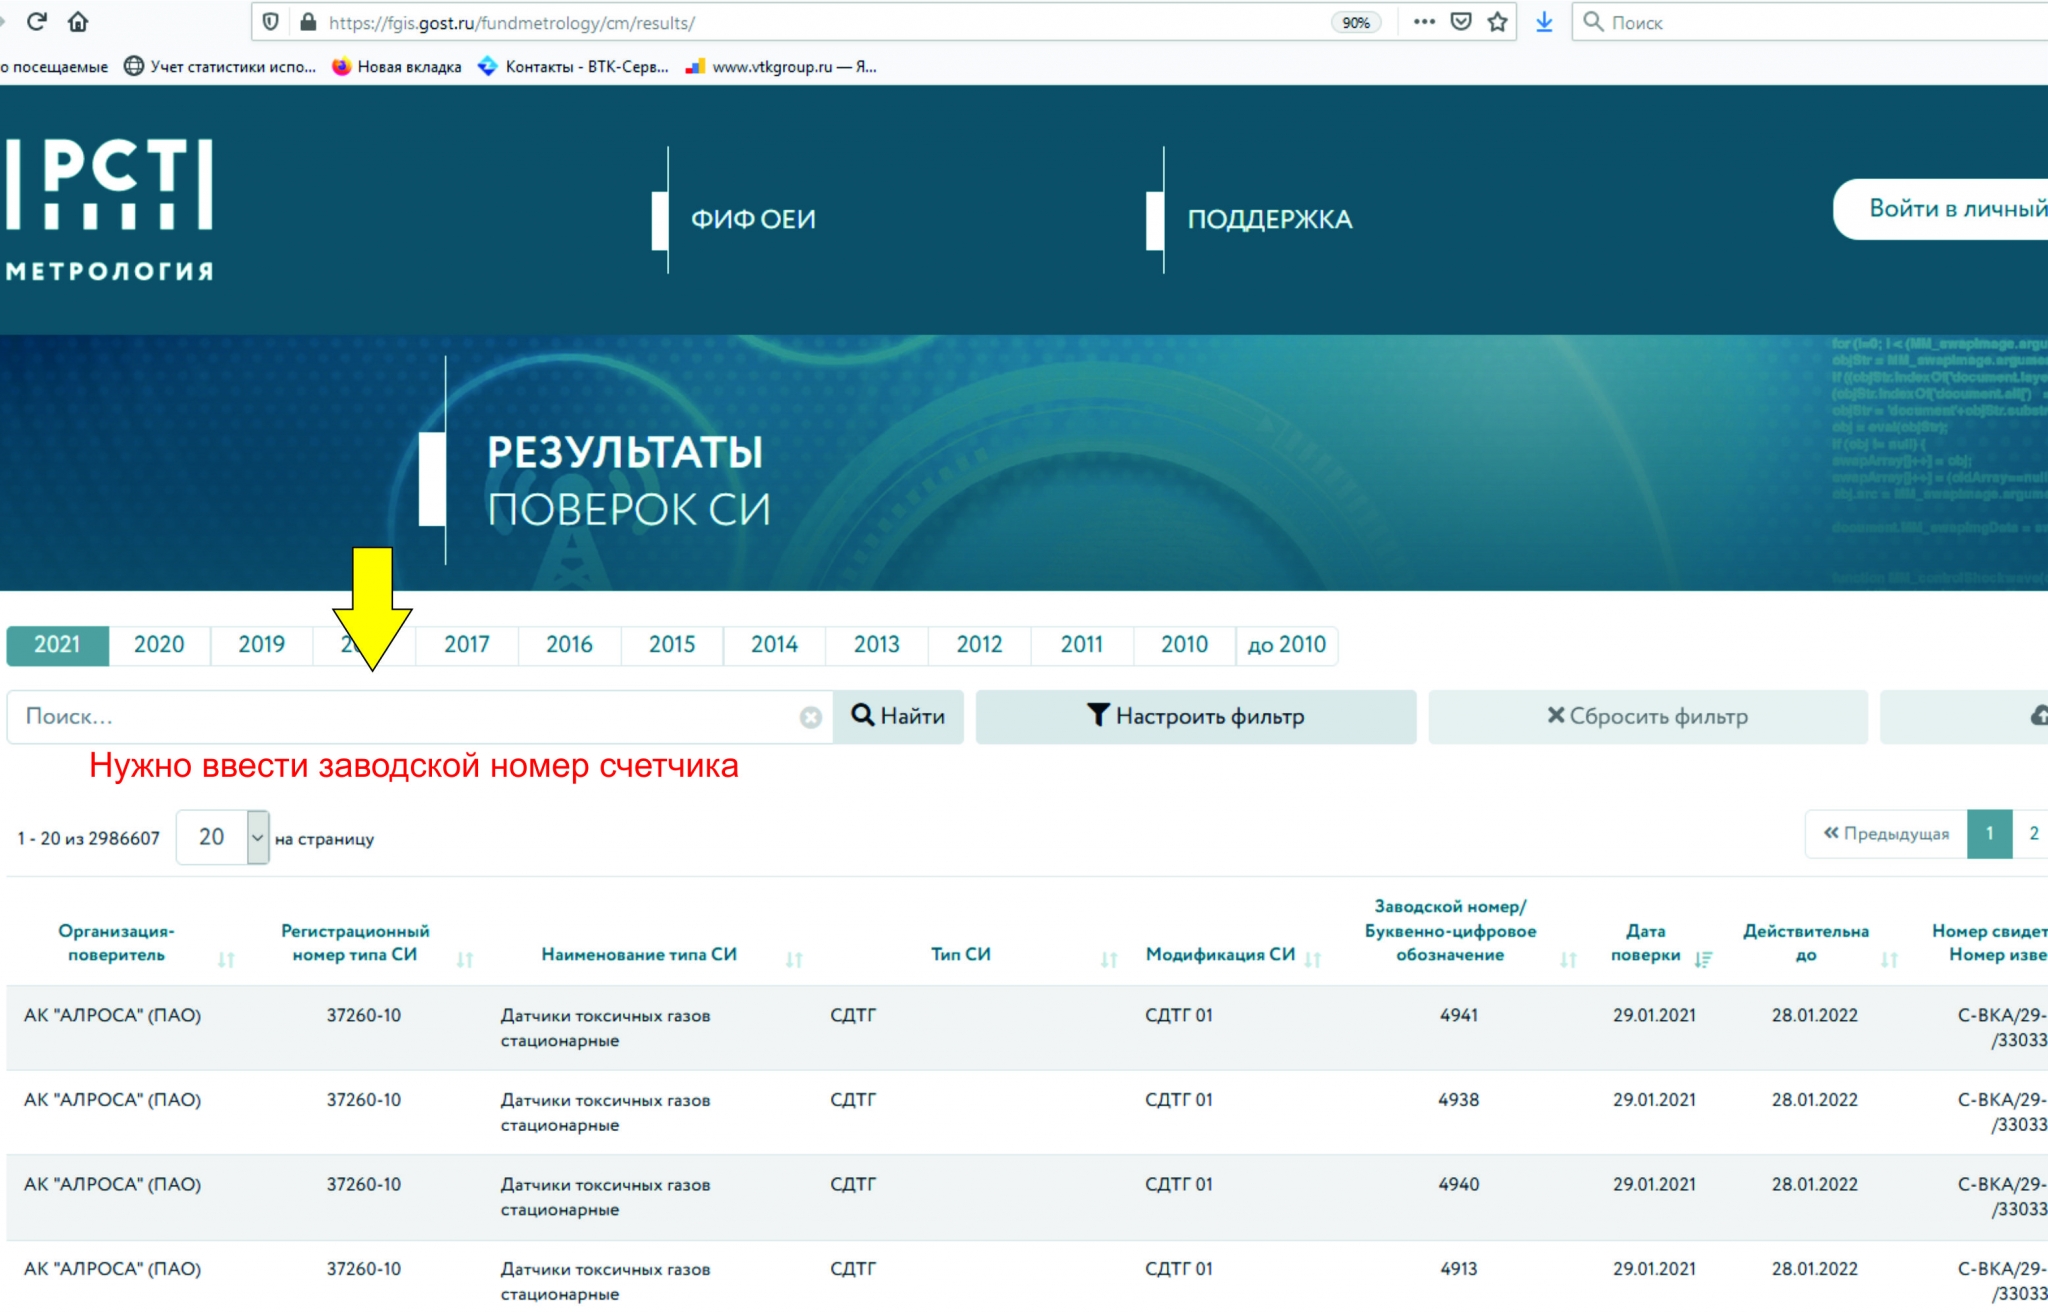Open the downloads arrow icon
The height and width of the screenshot is (1314, 2048).
pos(1544,22)
